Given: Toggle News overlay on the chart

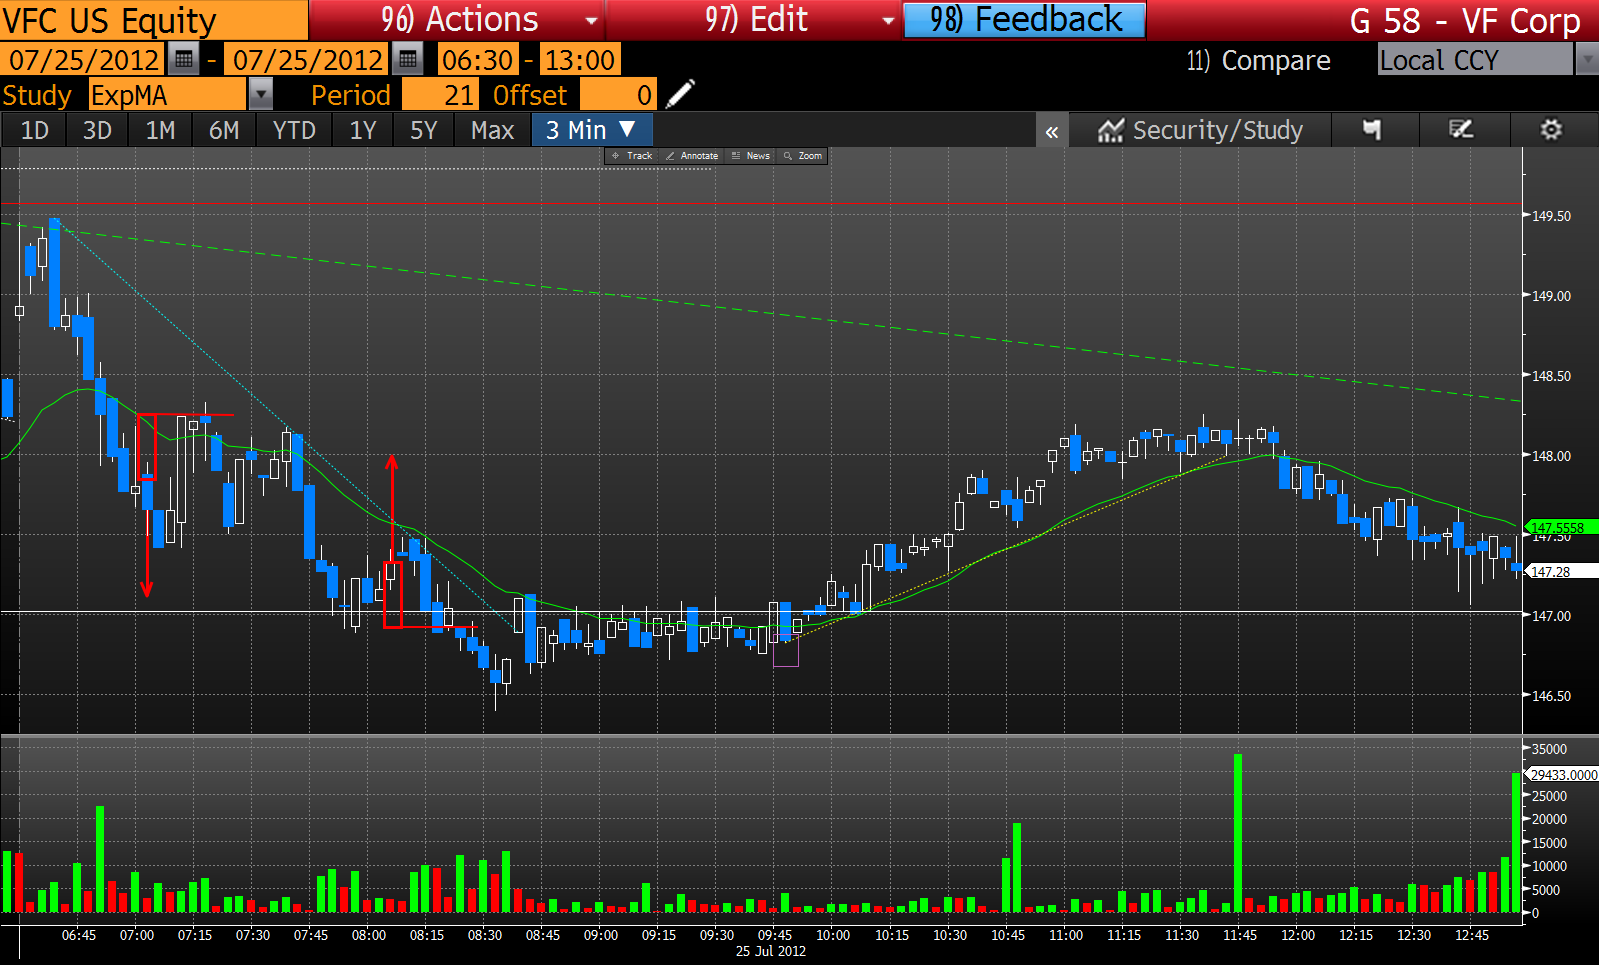Looking at the screenshot, I should tap(751, 156).
